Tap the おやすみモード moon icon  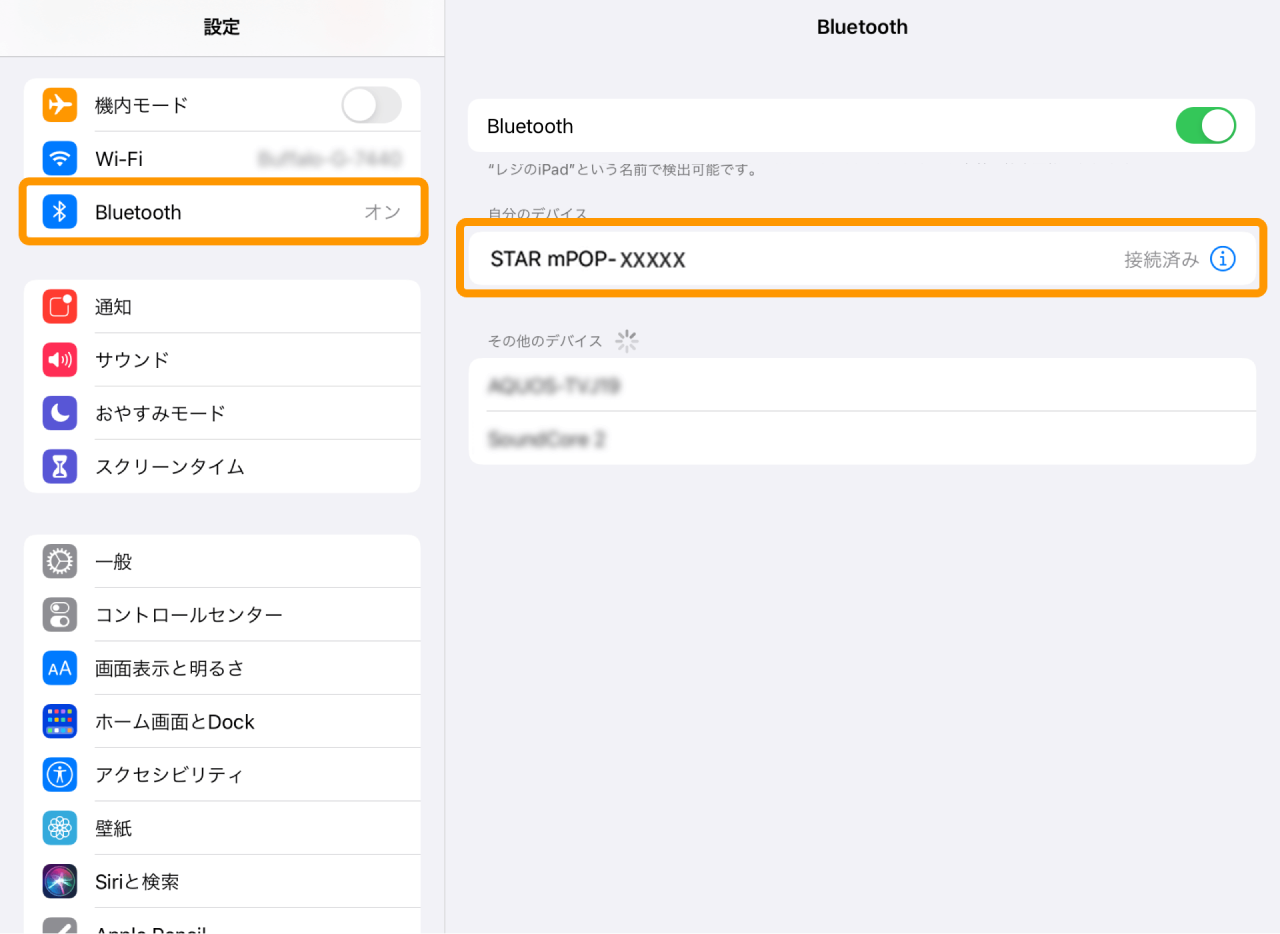pos(60,413)
